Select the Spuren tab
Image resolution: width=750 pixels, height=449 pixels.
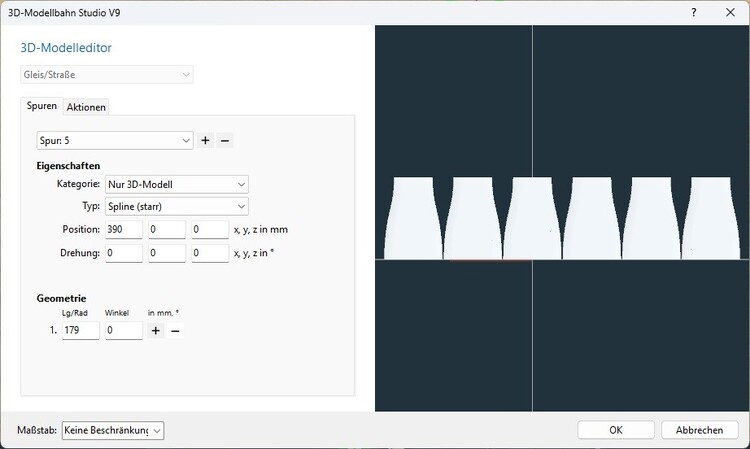click(42, 106)
